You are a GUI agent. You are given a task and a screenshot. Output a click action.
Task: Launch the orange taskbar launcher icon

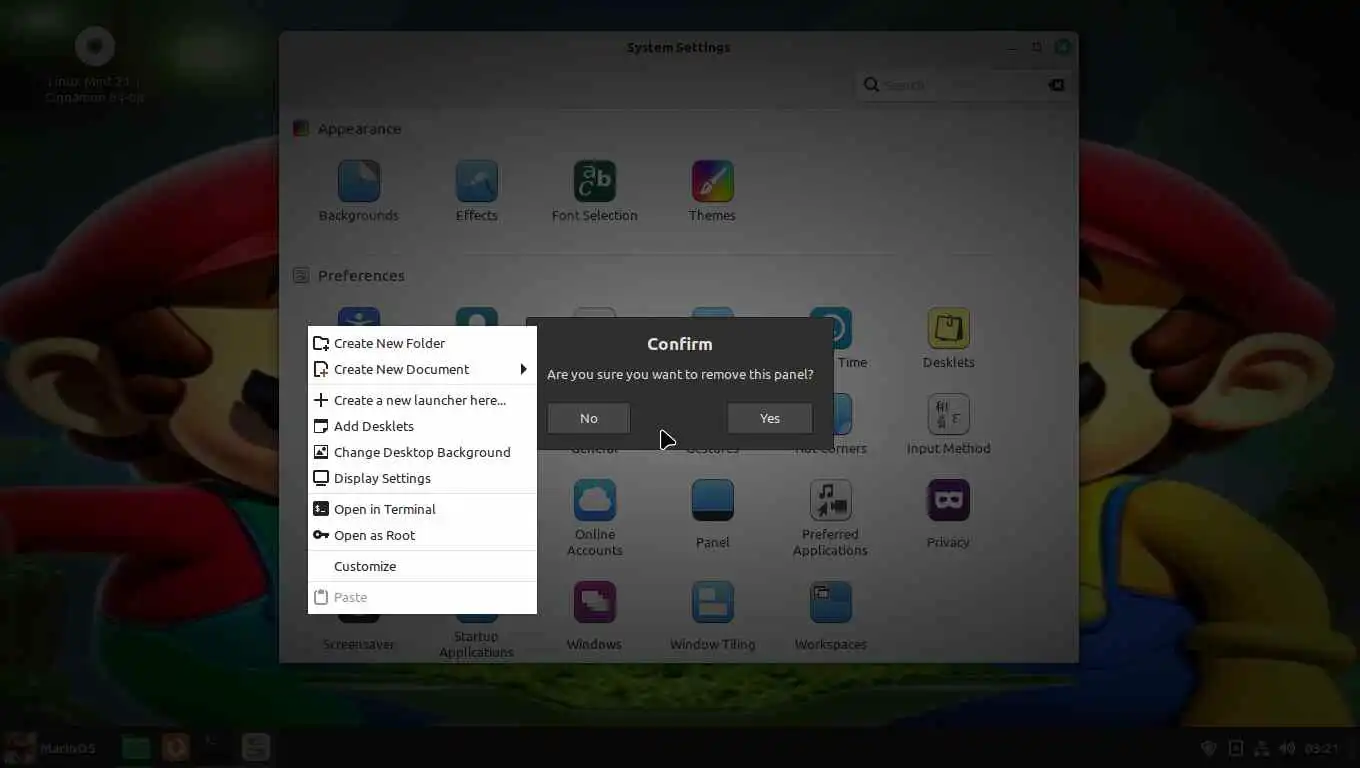point(175,747)
